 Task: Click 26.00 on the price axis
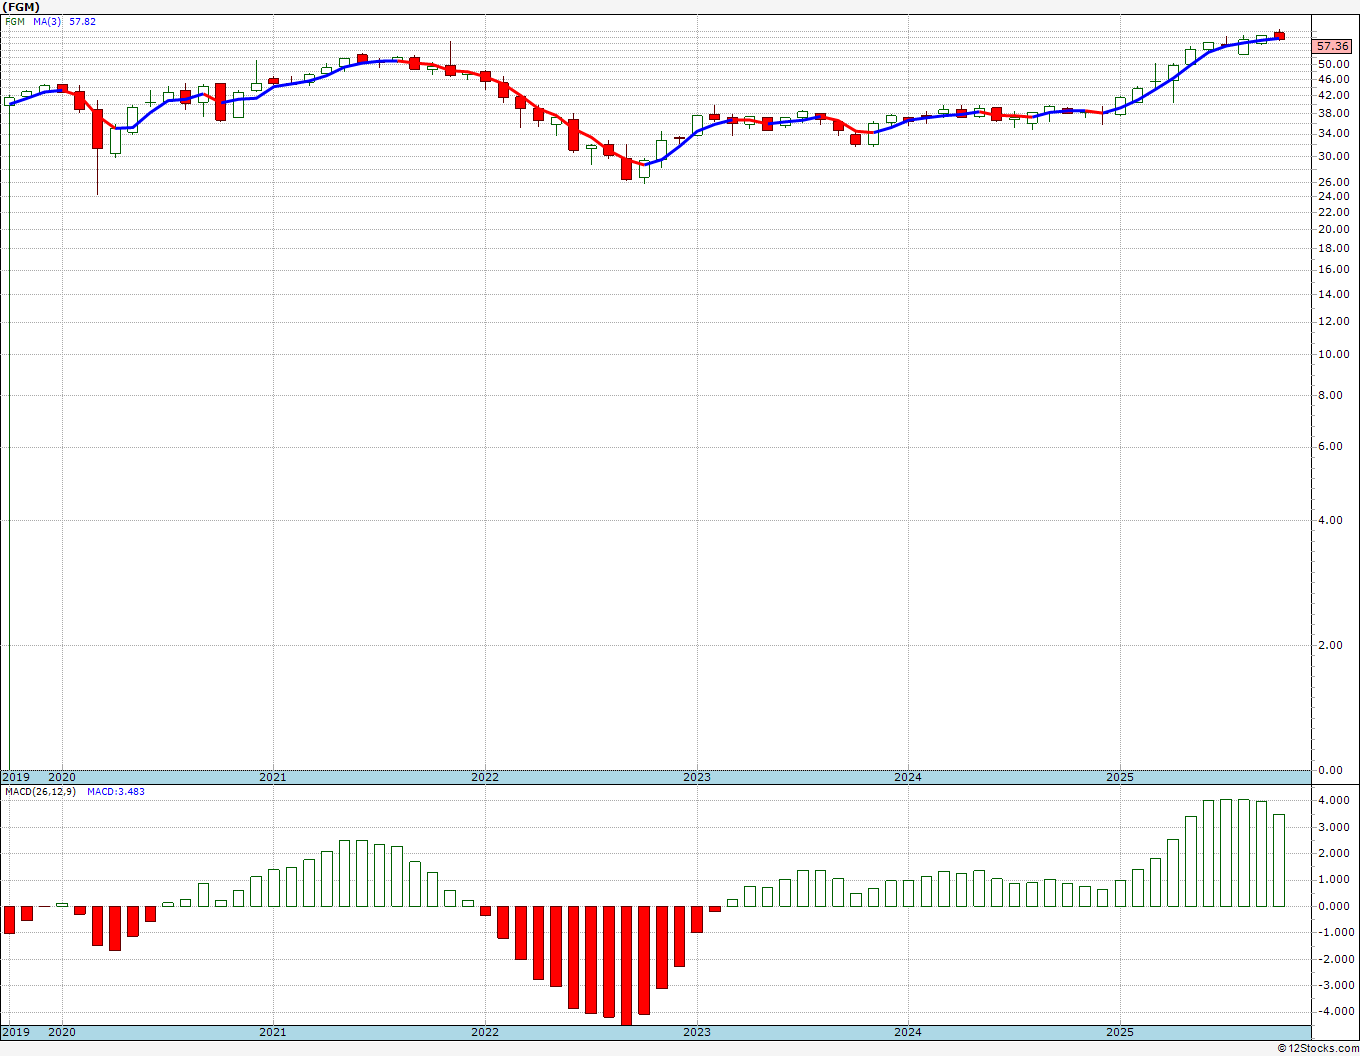coord(1334,182)
